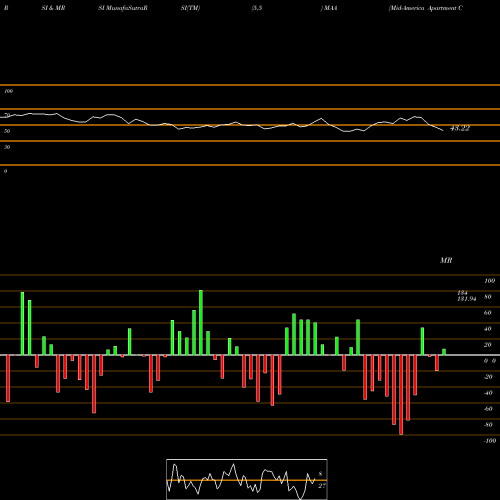Click the 'SI & MR' header label
Screen dimensions: 500x500
[x=53, y=8]
